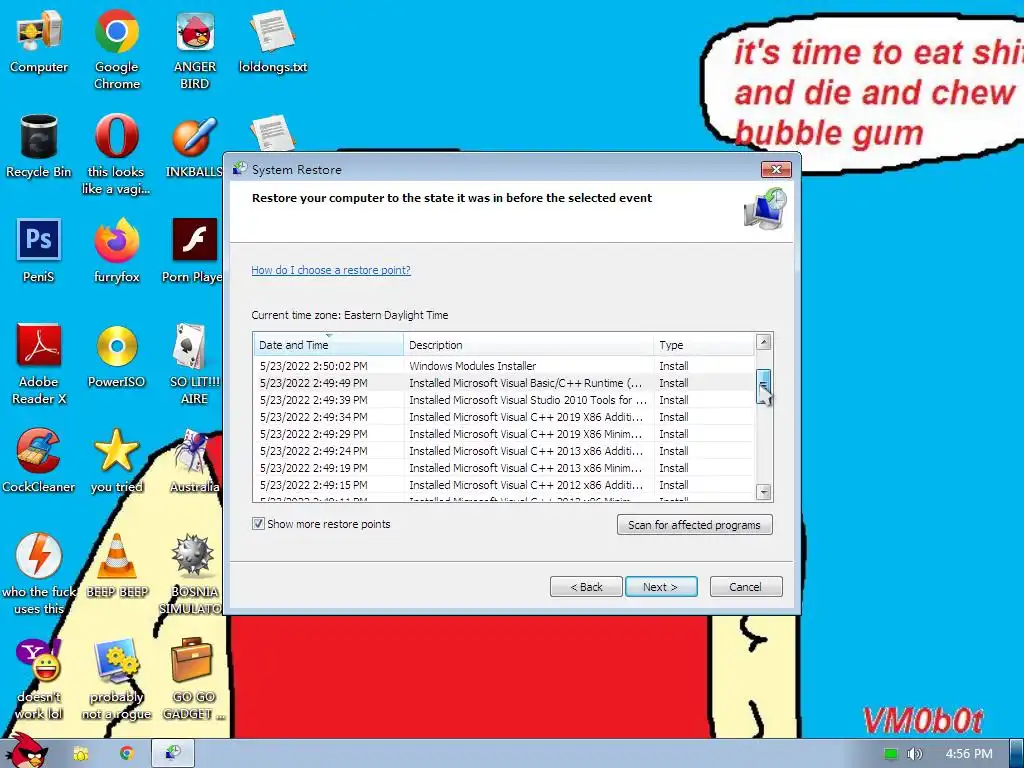
Task: Select the probably not a rogue icon
Action: 116,679
